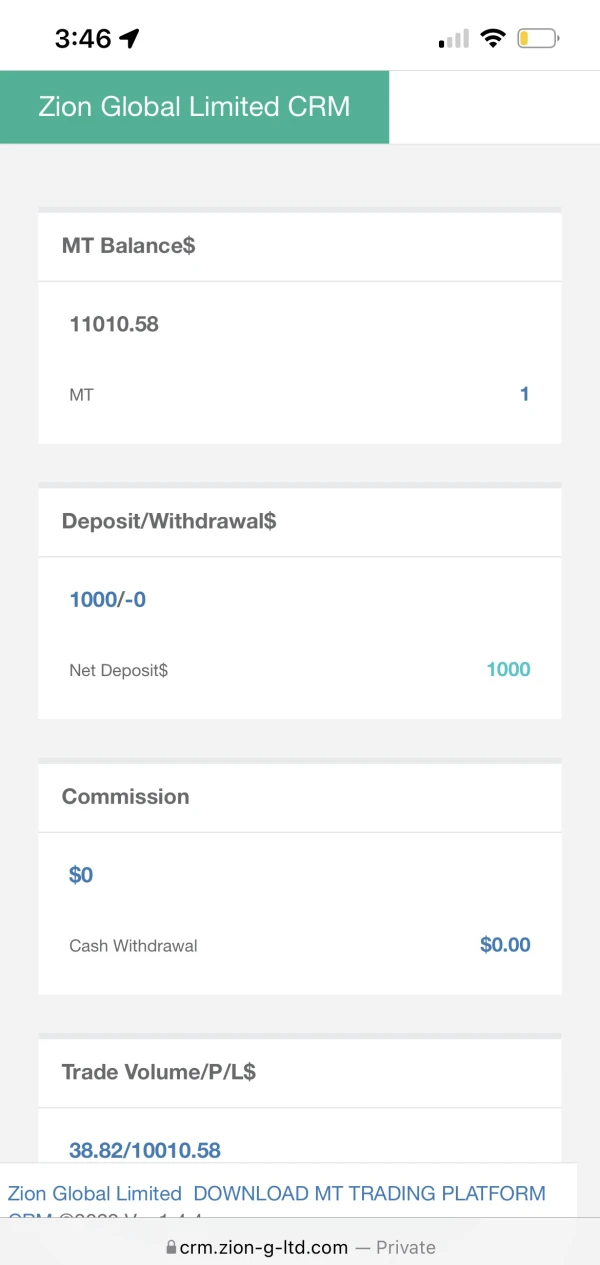600x1265 pixels.
Task: Select the $0 commission value
Action: [x=81, y=874]
